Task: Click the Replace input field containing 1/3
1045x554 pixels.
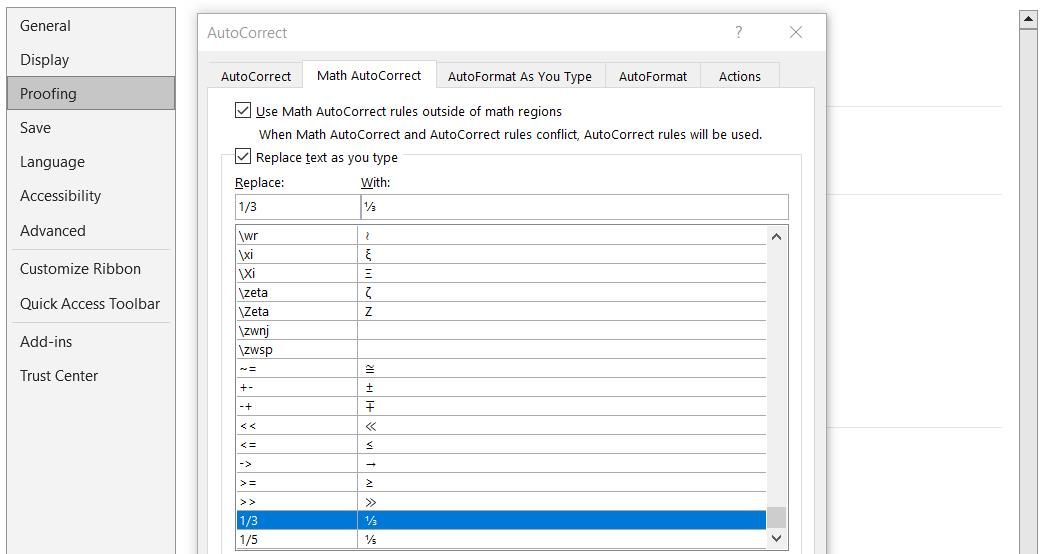Action: point(297,207)
